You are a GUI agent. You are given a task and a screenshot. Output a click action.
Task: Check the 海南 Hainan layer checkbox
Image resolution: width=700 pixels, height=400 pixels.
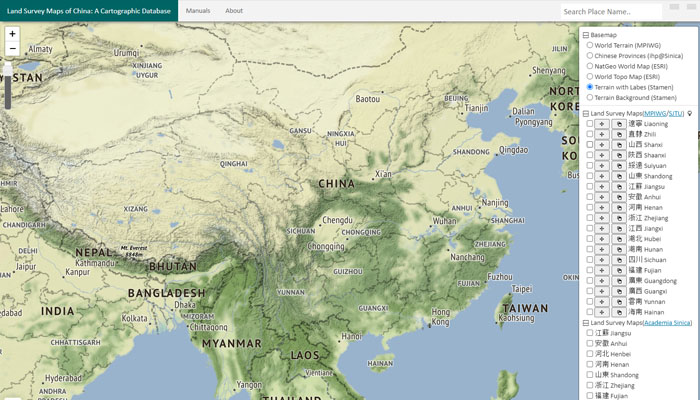590,312
